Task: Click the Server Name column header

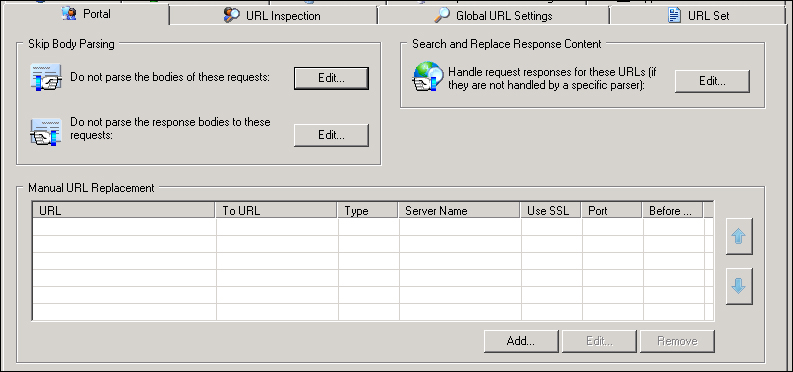Action: point(460,210)
